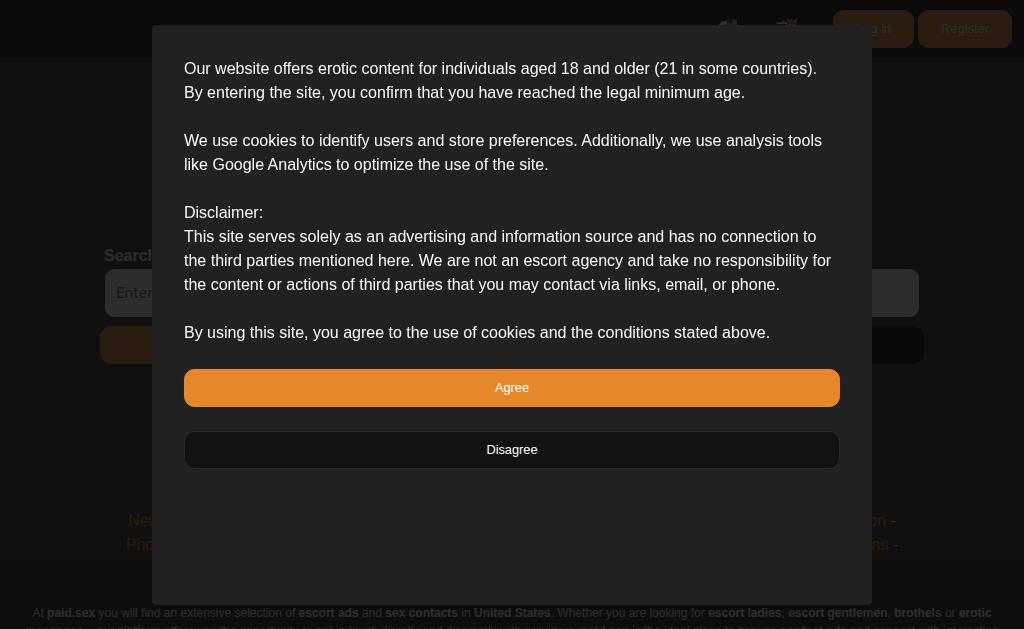Open the link starting with 'Pho' at left
1024x629 pixels.
(138, 545)
